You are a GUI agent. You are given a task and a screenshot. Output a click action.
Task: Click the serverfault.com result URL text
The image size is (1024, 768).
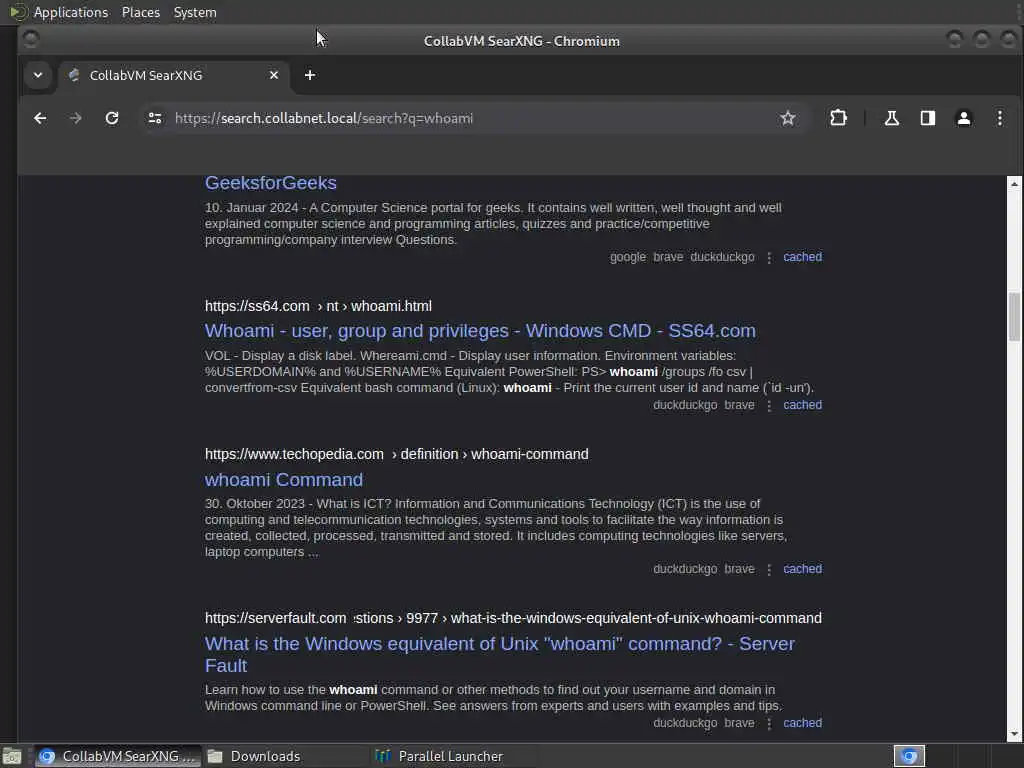point(513,618)
